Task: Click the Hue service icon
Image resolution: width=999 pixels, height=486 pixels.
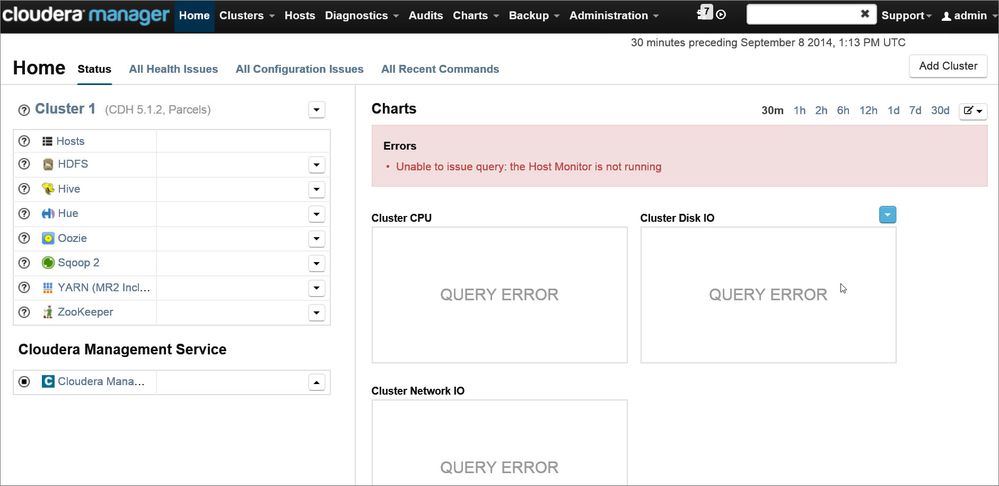Action: pyautogui.click(x=48, y=213)
